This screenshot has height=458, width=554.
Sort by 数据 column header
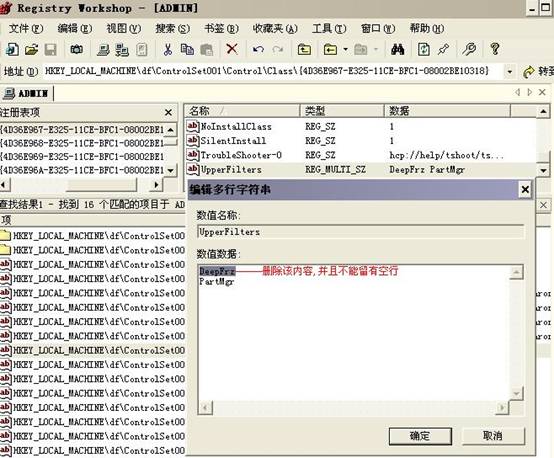click(x=447, y=111)
